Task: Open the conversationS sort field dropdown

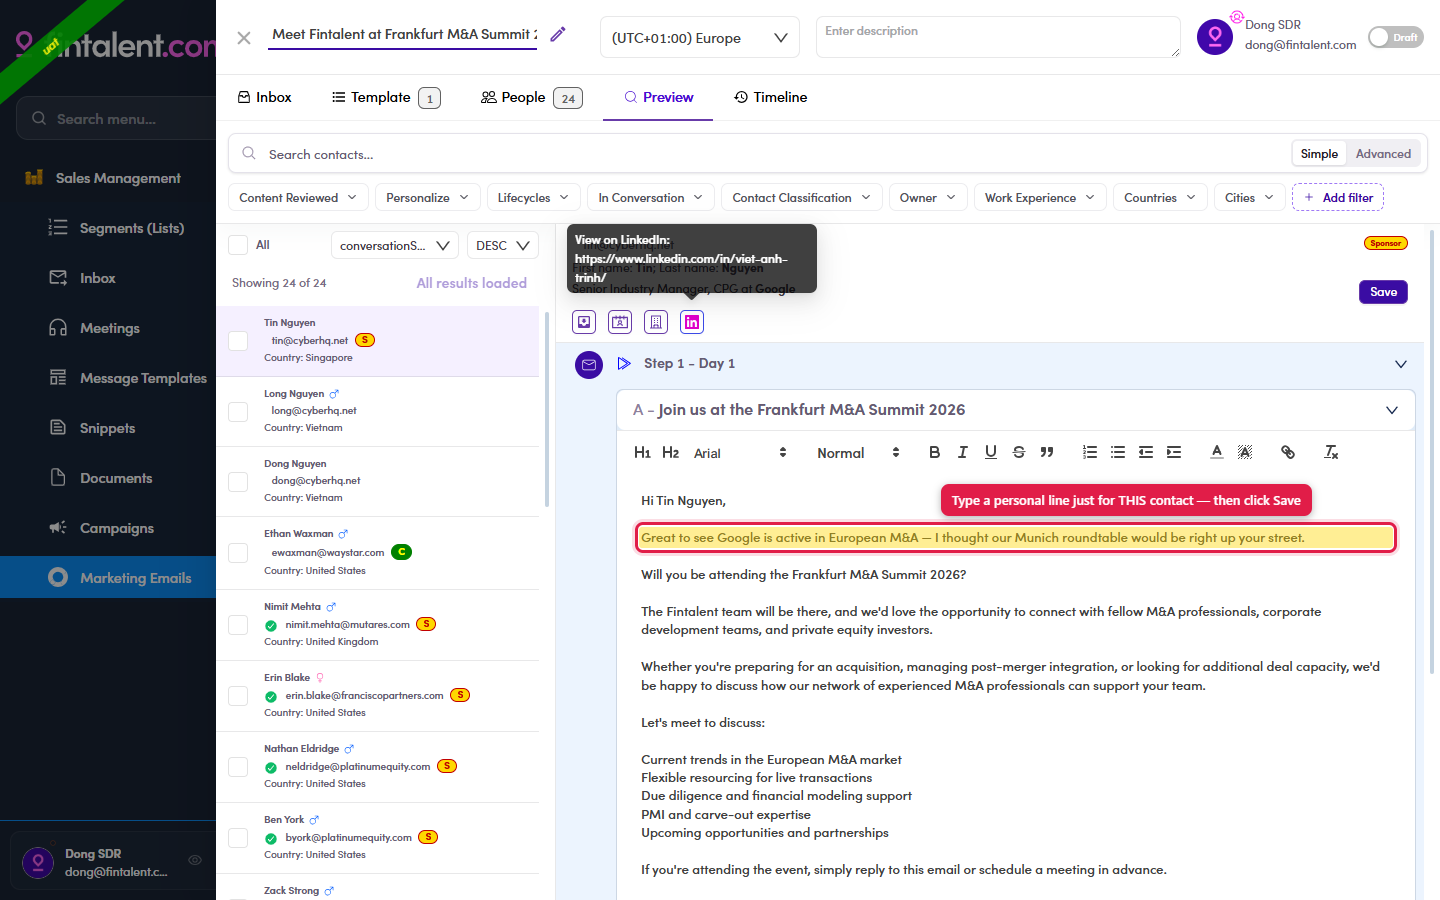Action: tap(395, 245)
